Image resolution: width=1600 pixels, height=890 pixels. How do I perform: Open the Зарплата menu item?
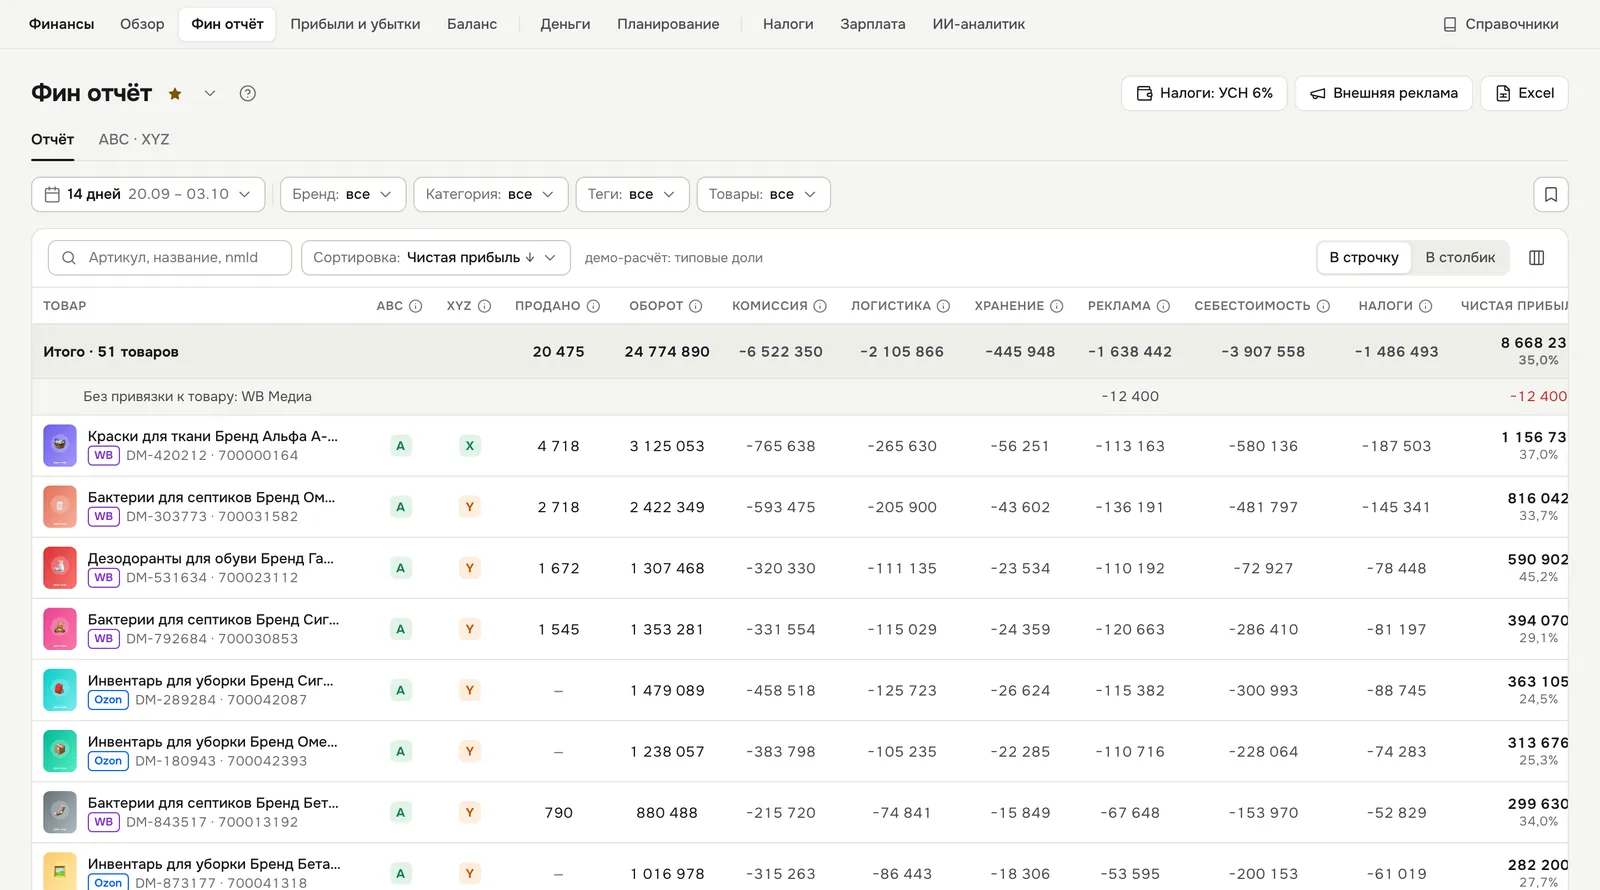tap(873, 24)
